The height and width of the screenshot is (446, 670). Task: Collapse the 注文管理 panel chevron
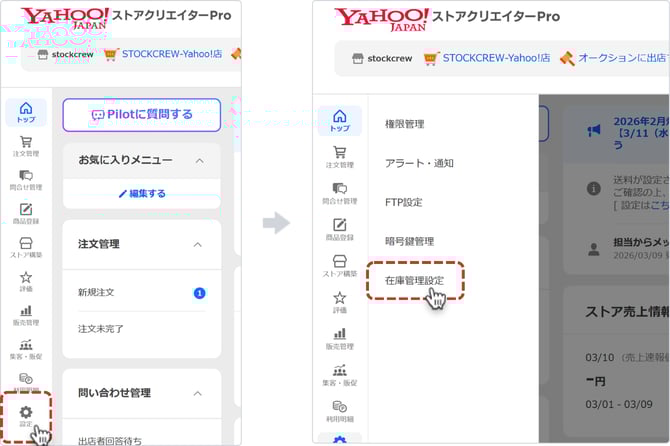click(x=198, y=244)
